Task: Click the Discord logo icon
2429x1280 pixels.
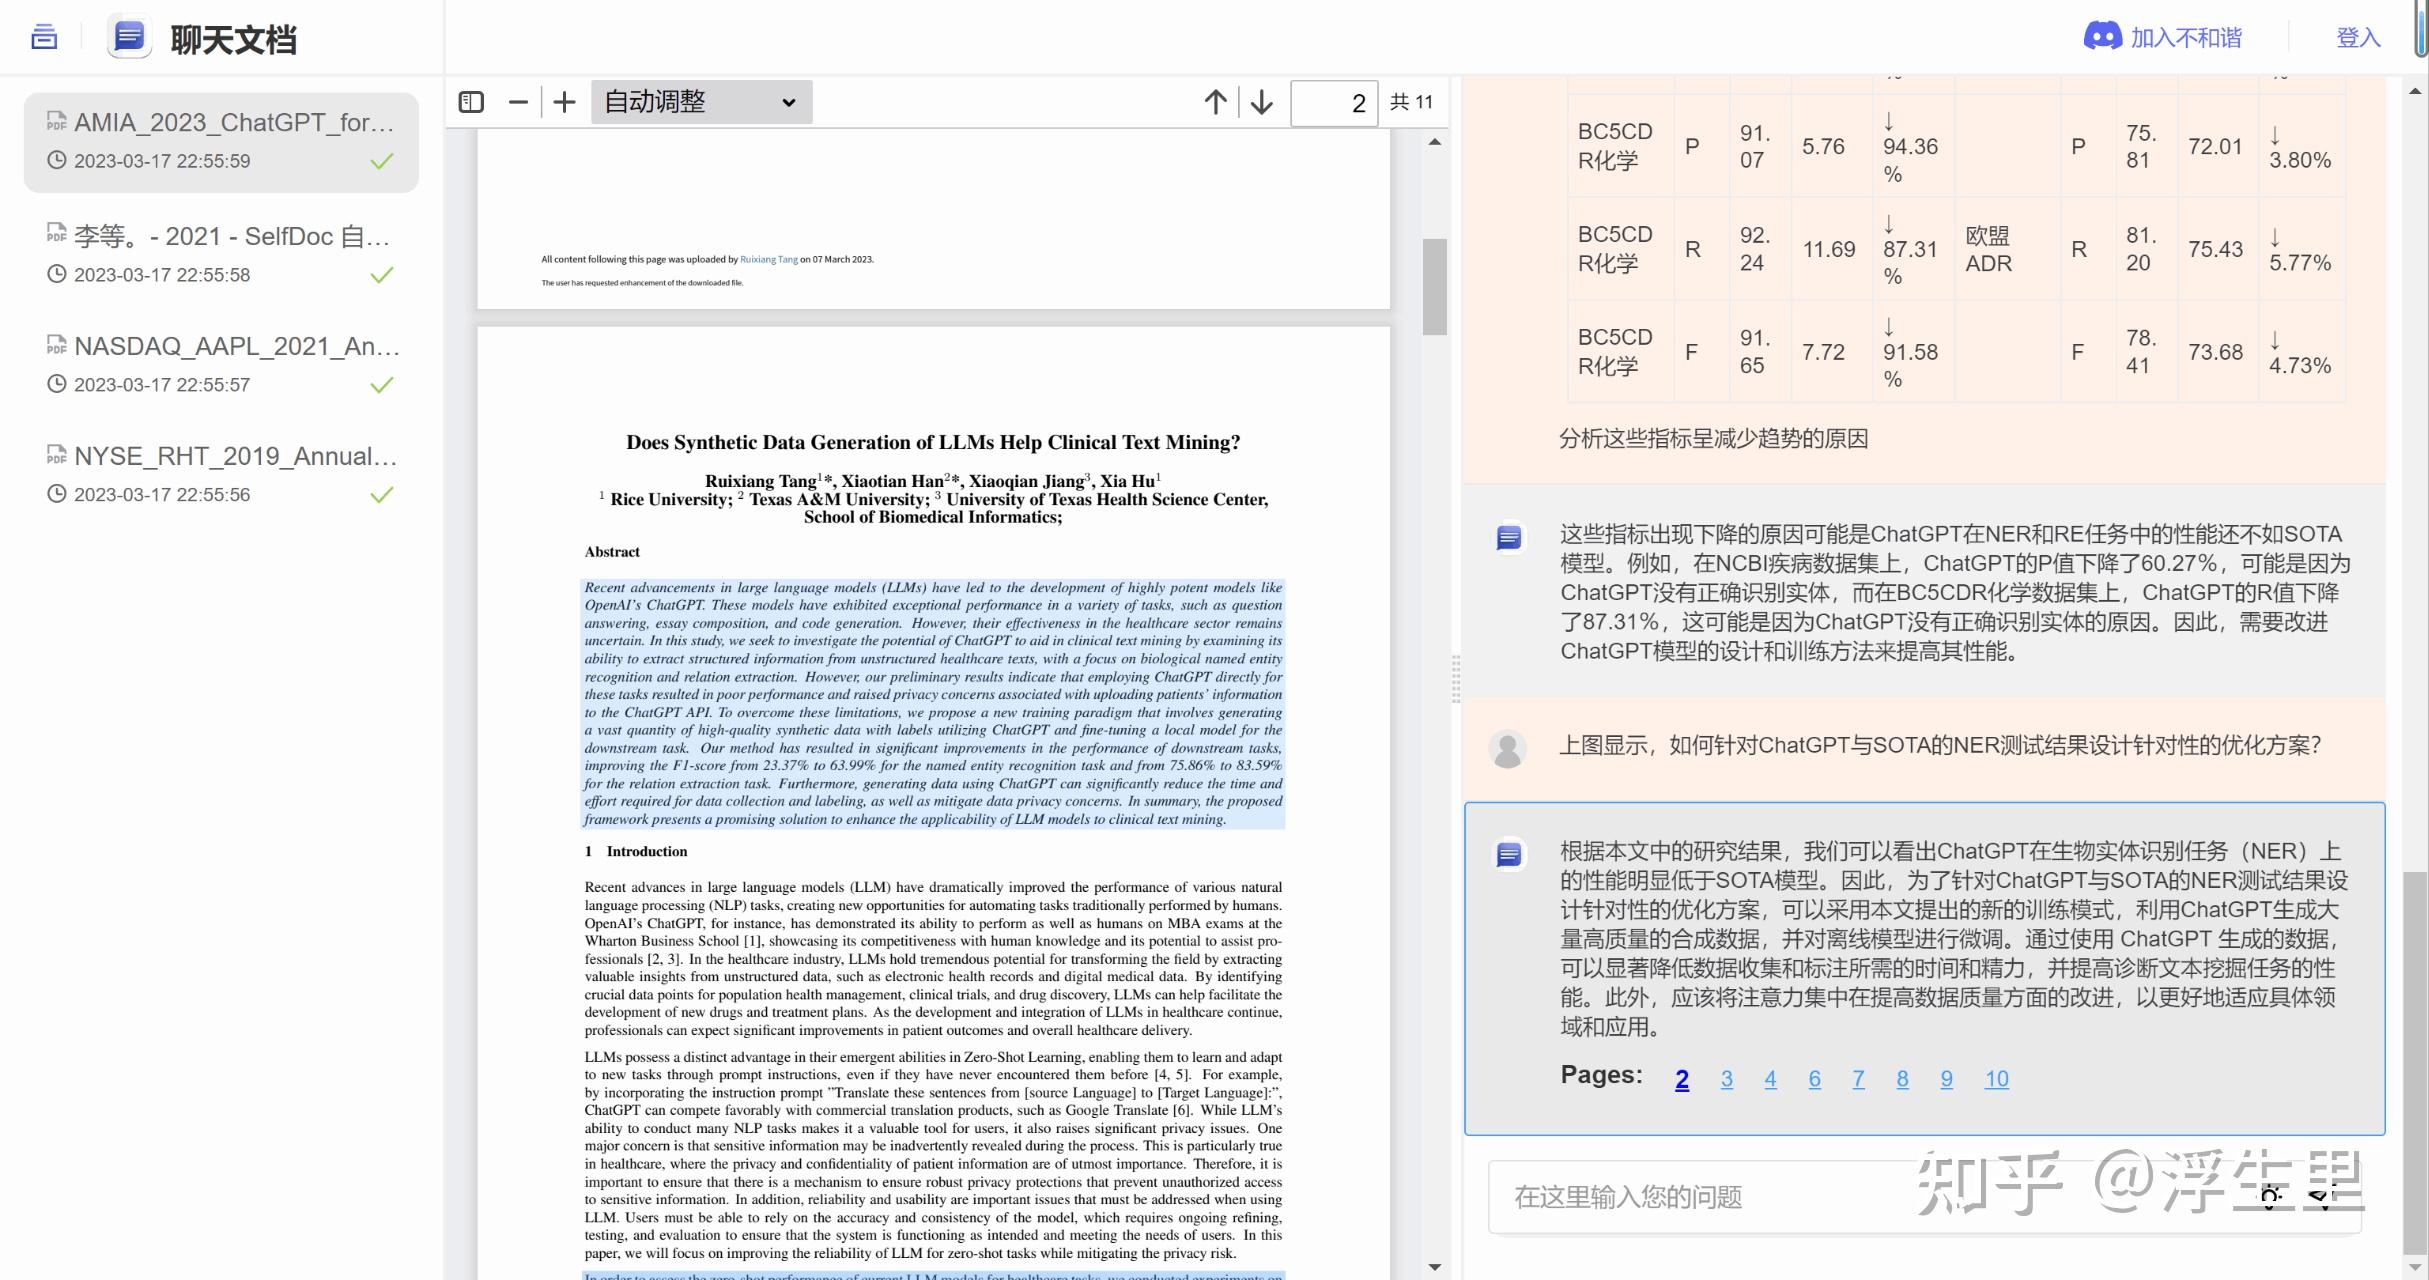Action: 2102,37
